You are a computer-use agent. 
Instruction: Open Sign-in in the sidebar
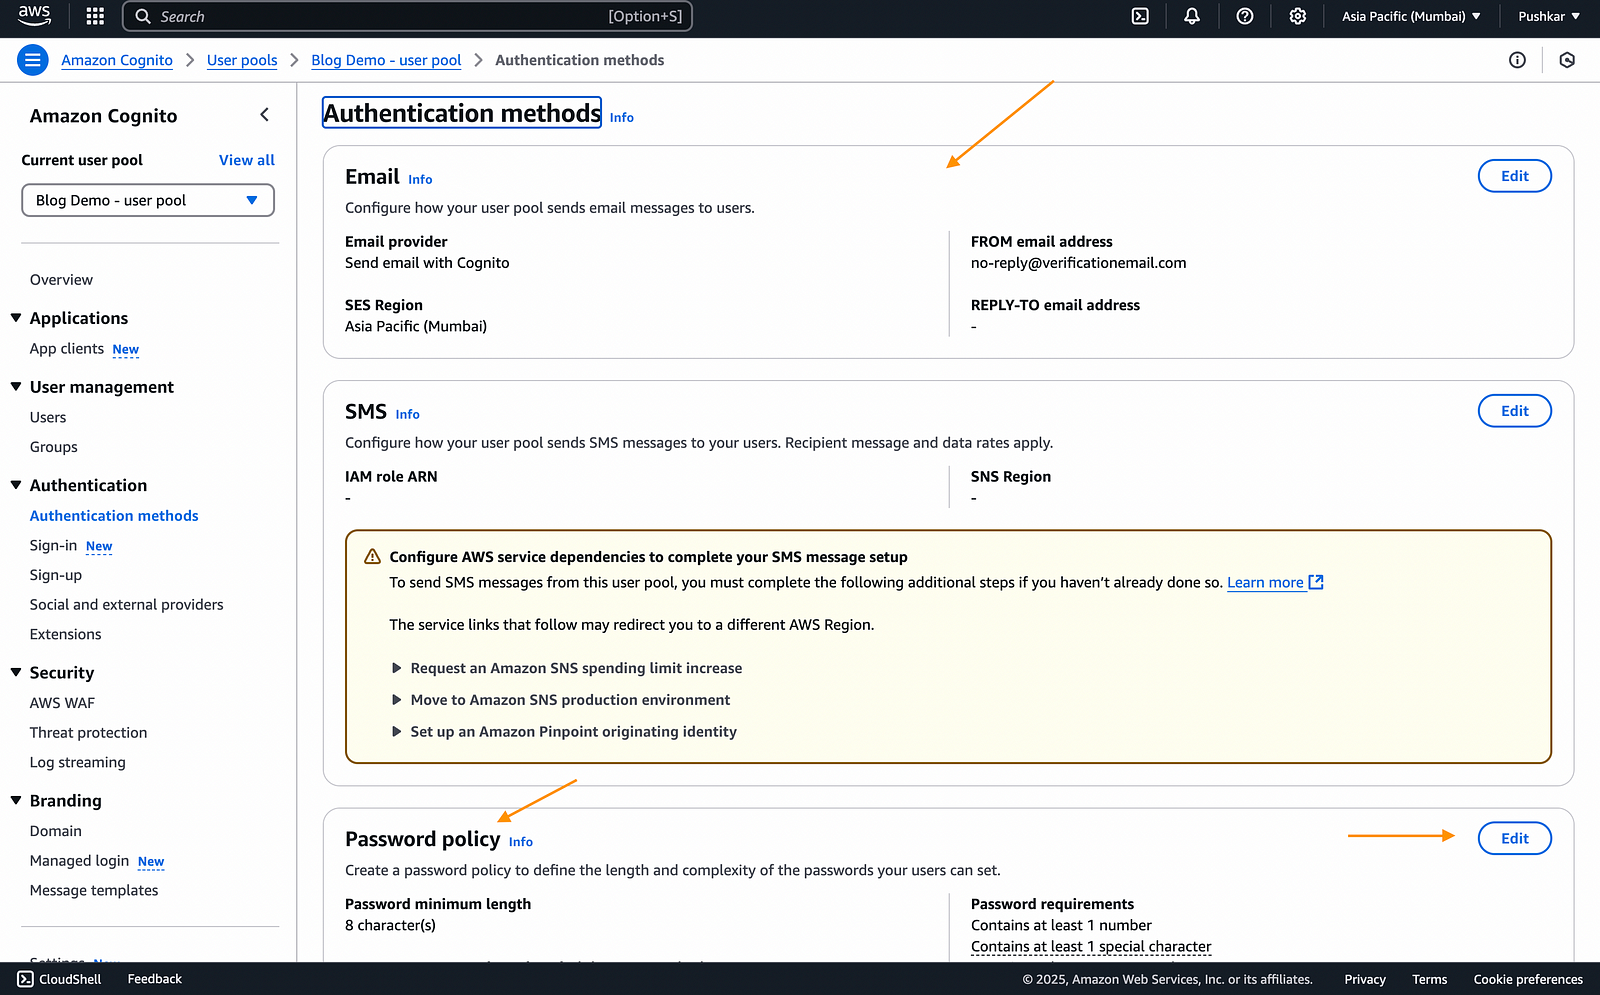tap(53, 545)
